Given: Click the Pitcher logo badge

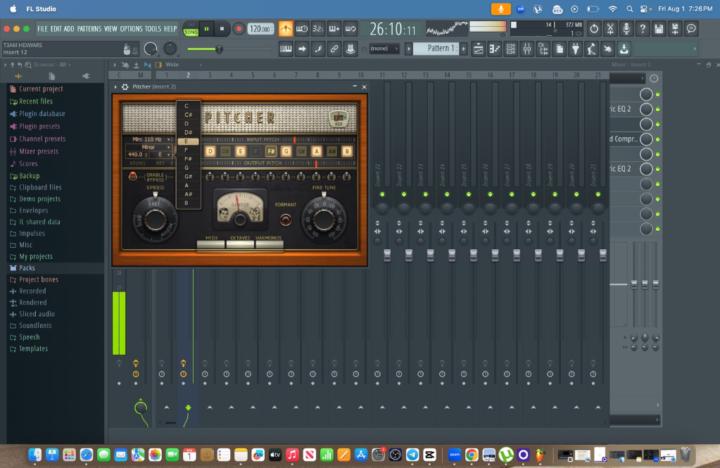Looking at the screenshot, I should tap(339, 119).
